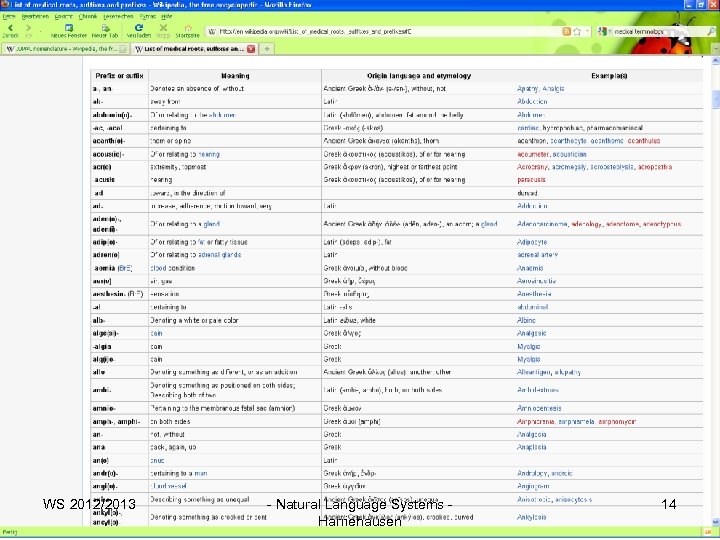The width and height of the screenshot is (720, 540).
Task: Open the Myalgia link in -algia row
Action: click(x=529, y=347)
